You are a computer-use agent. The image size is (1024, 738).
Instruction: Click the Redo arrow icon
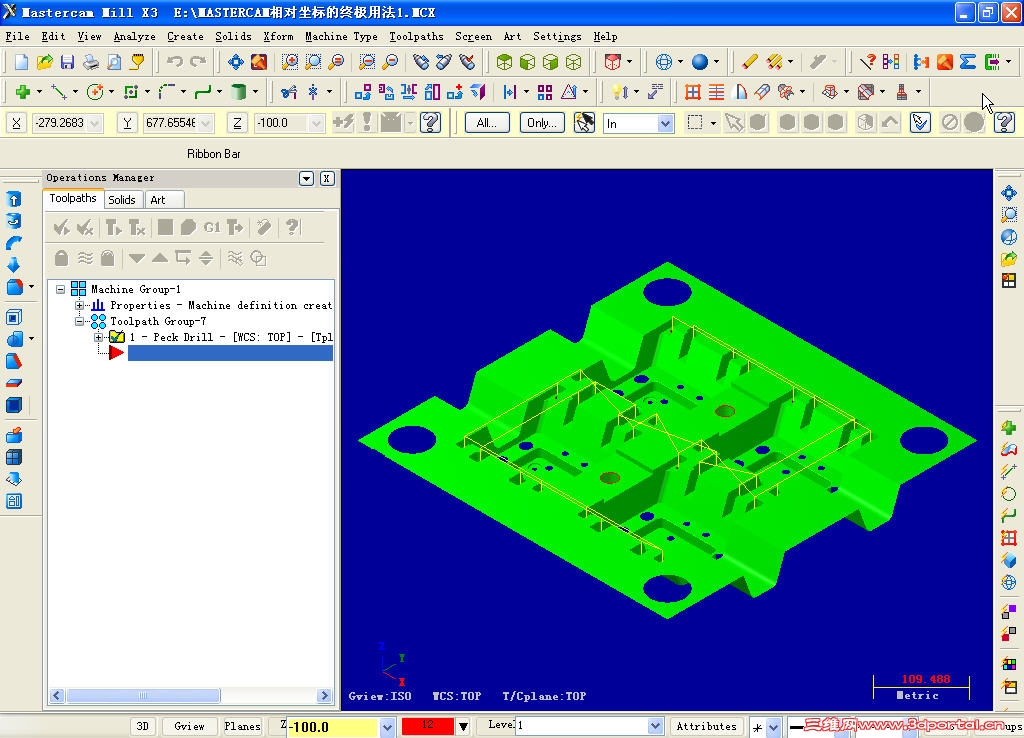click(x=198, y=62)
